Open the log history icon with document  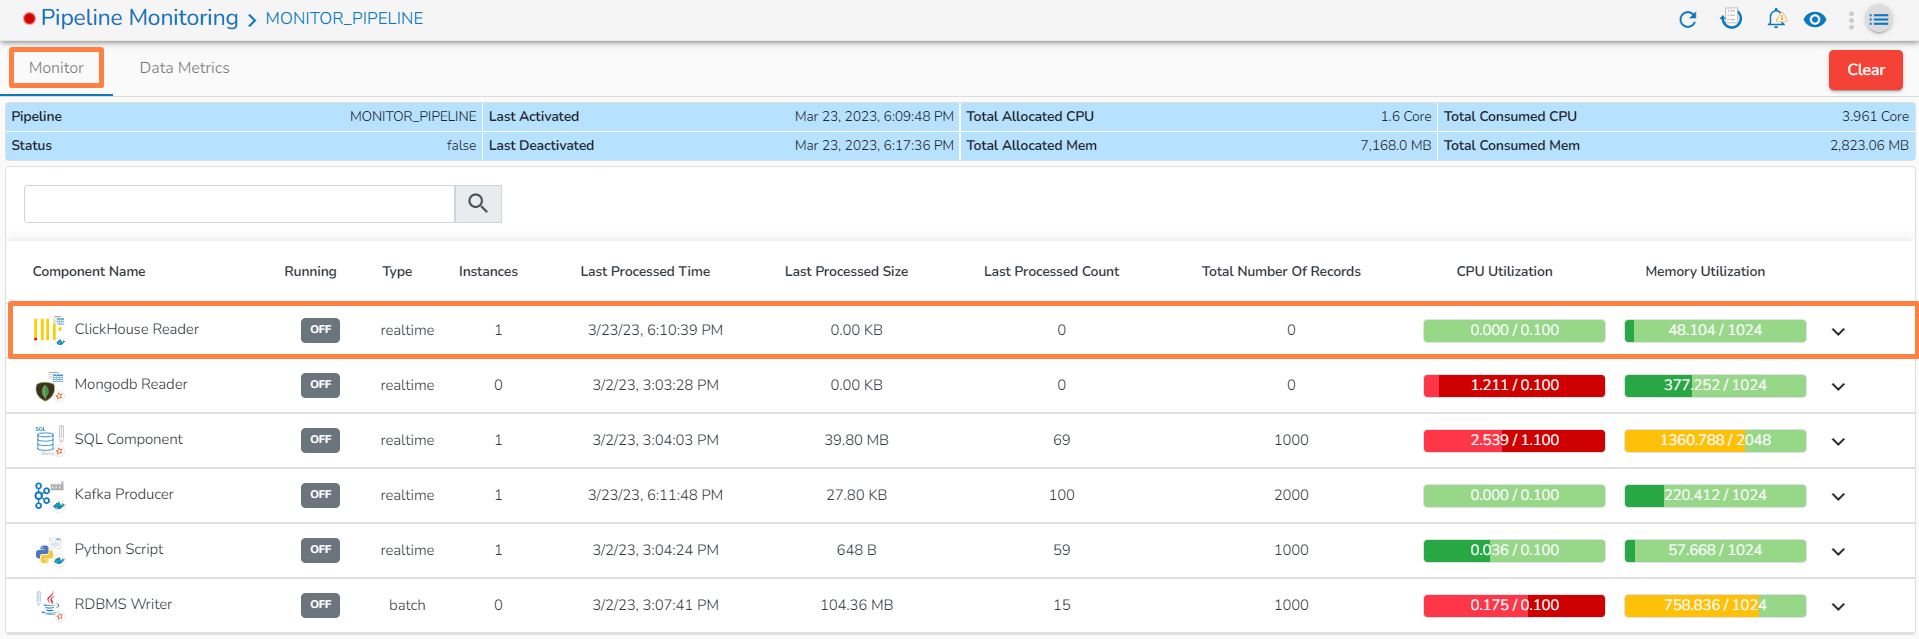[x=1731, y=19]
